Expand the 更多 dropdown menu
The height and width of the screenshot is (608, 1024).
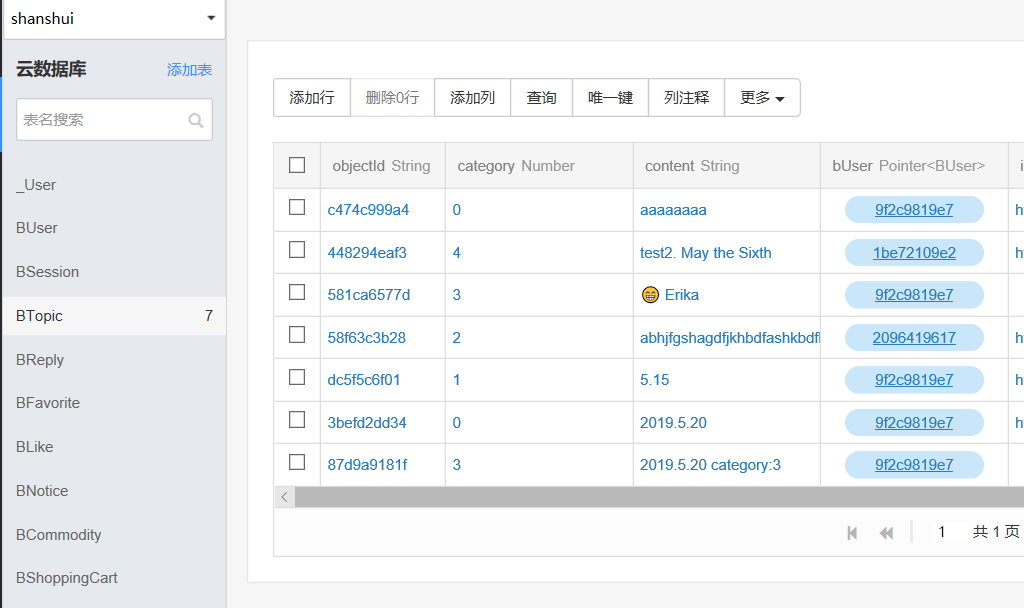click(x=762, y=98)
